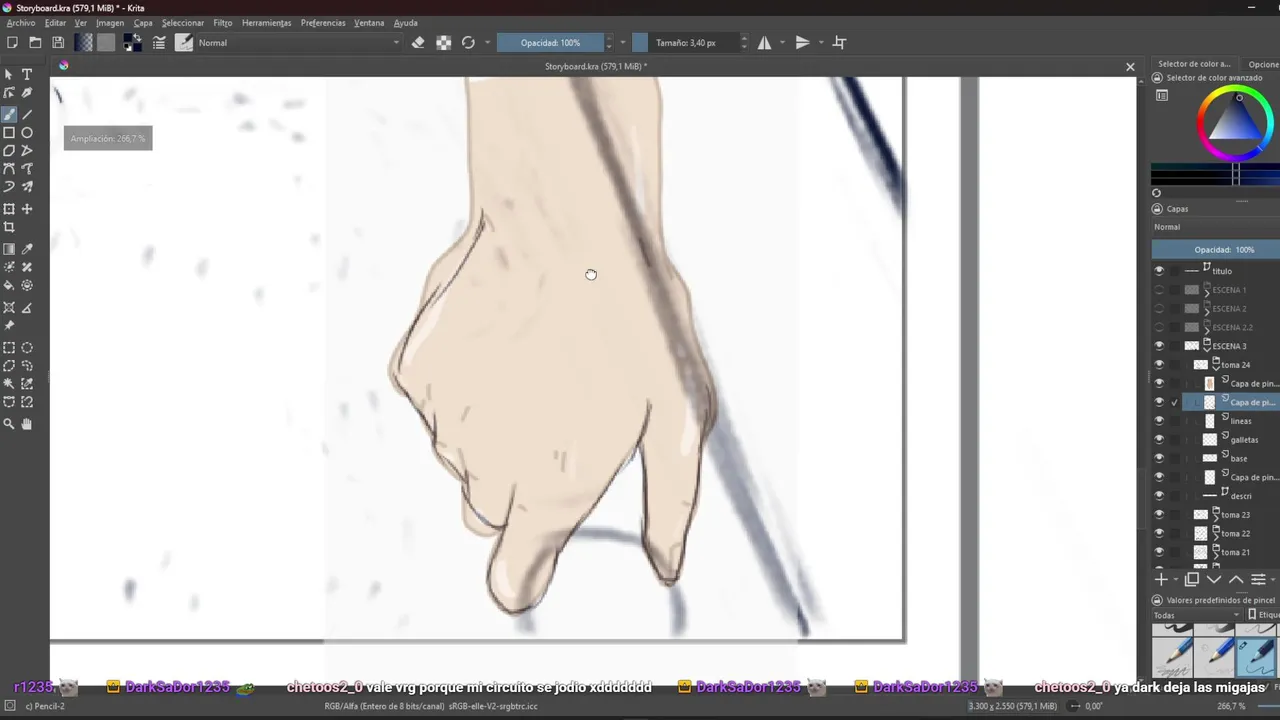Hide the lineas layer
1280x720 pixels.
point(1159,421)
